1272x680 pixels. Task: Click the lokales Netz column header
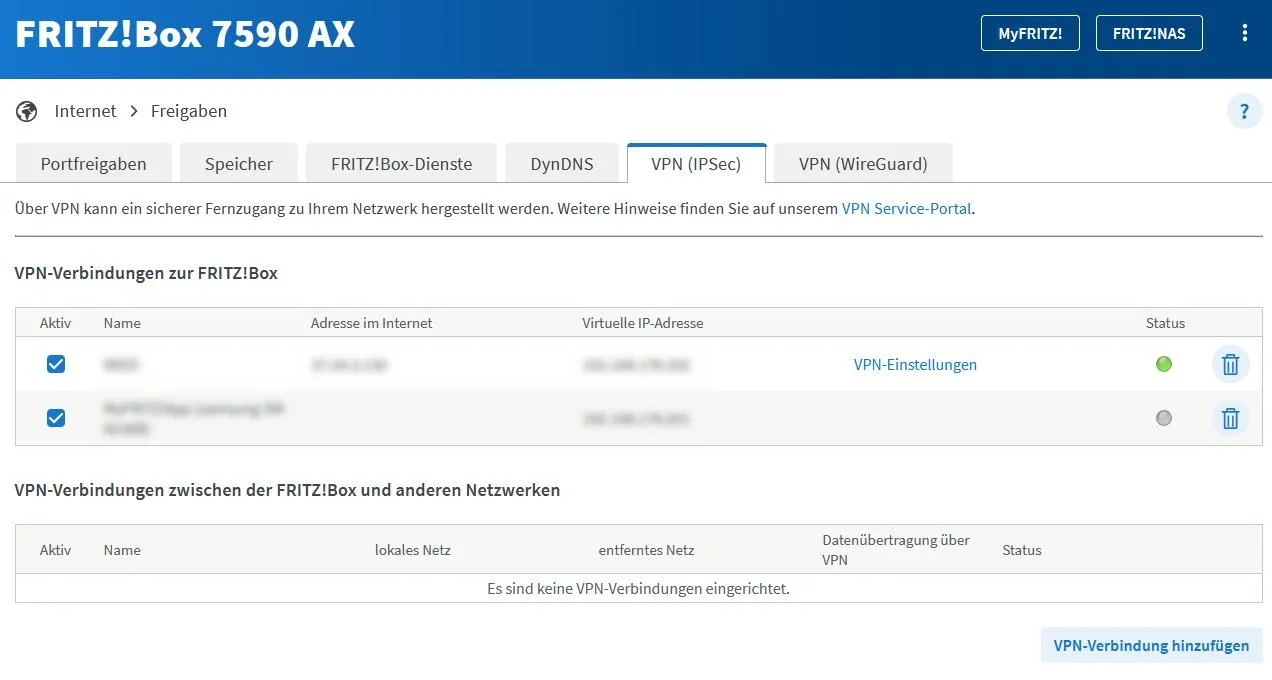(x=413, y=550)
